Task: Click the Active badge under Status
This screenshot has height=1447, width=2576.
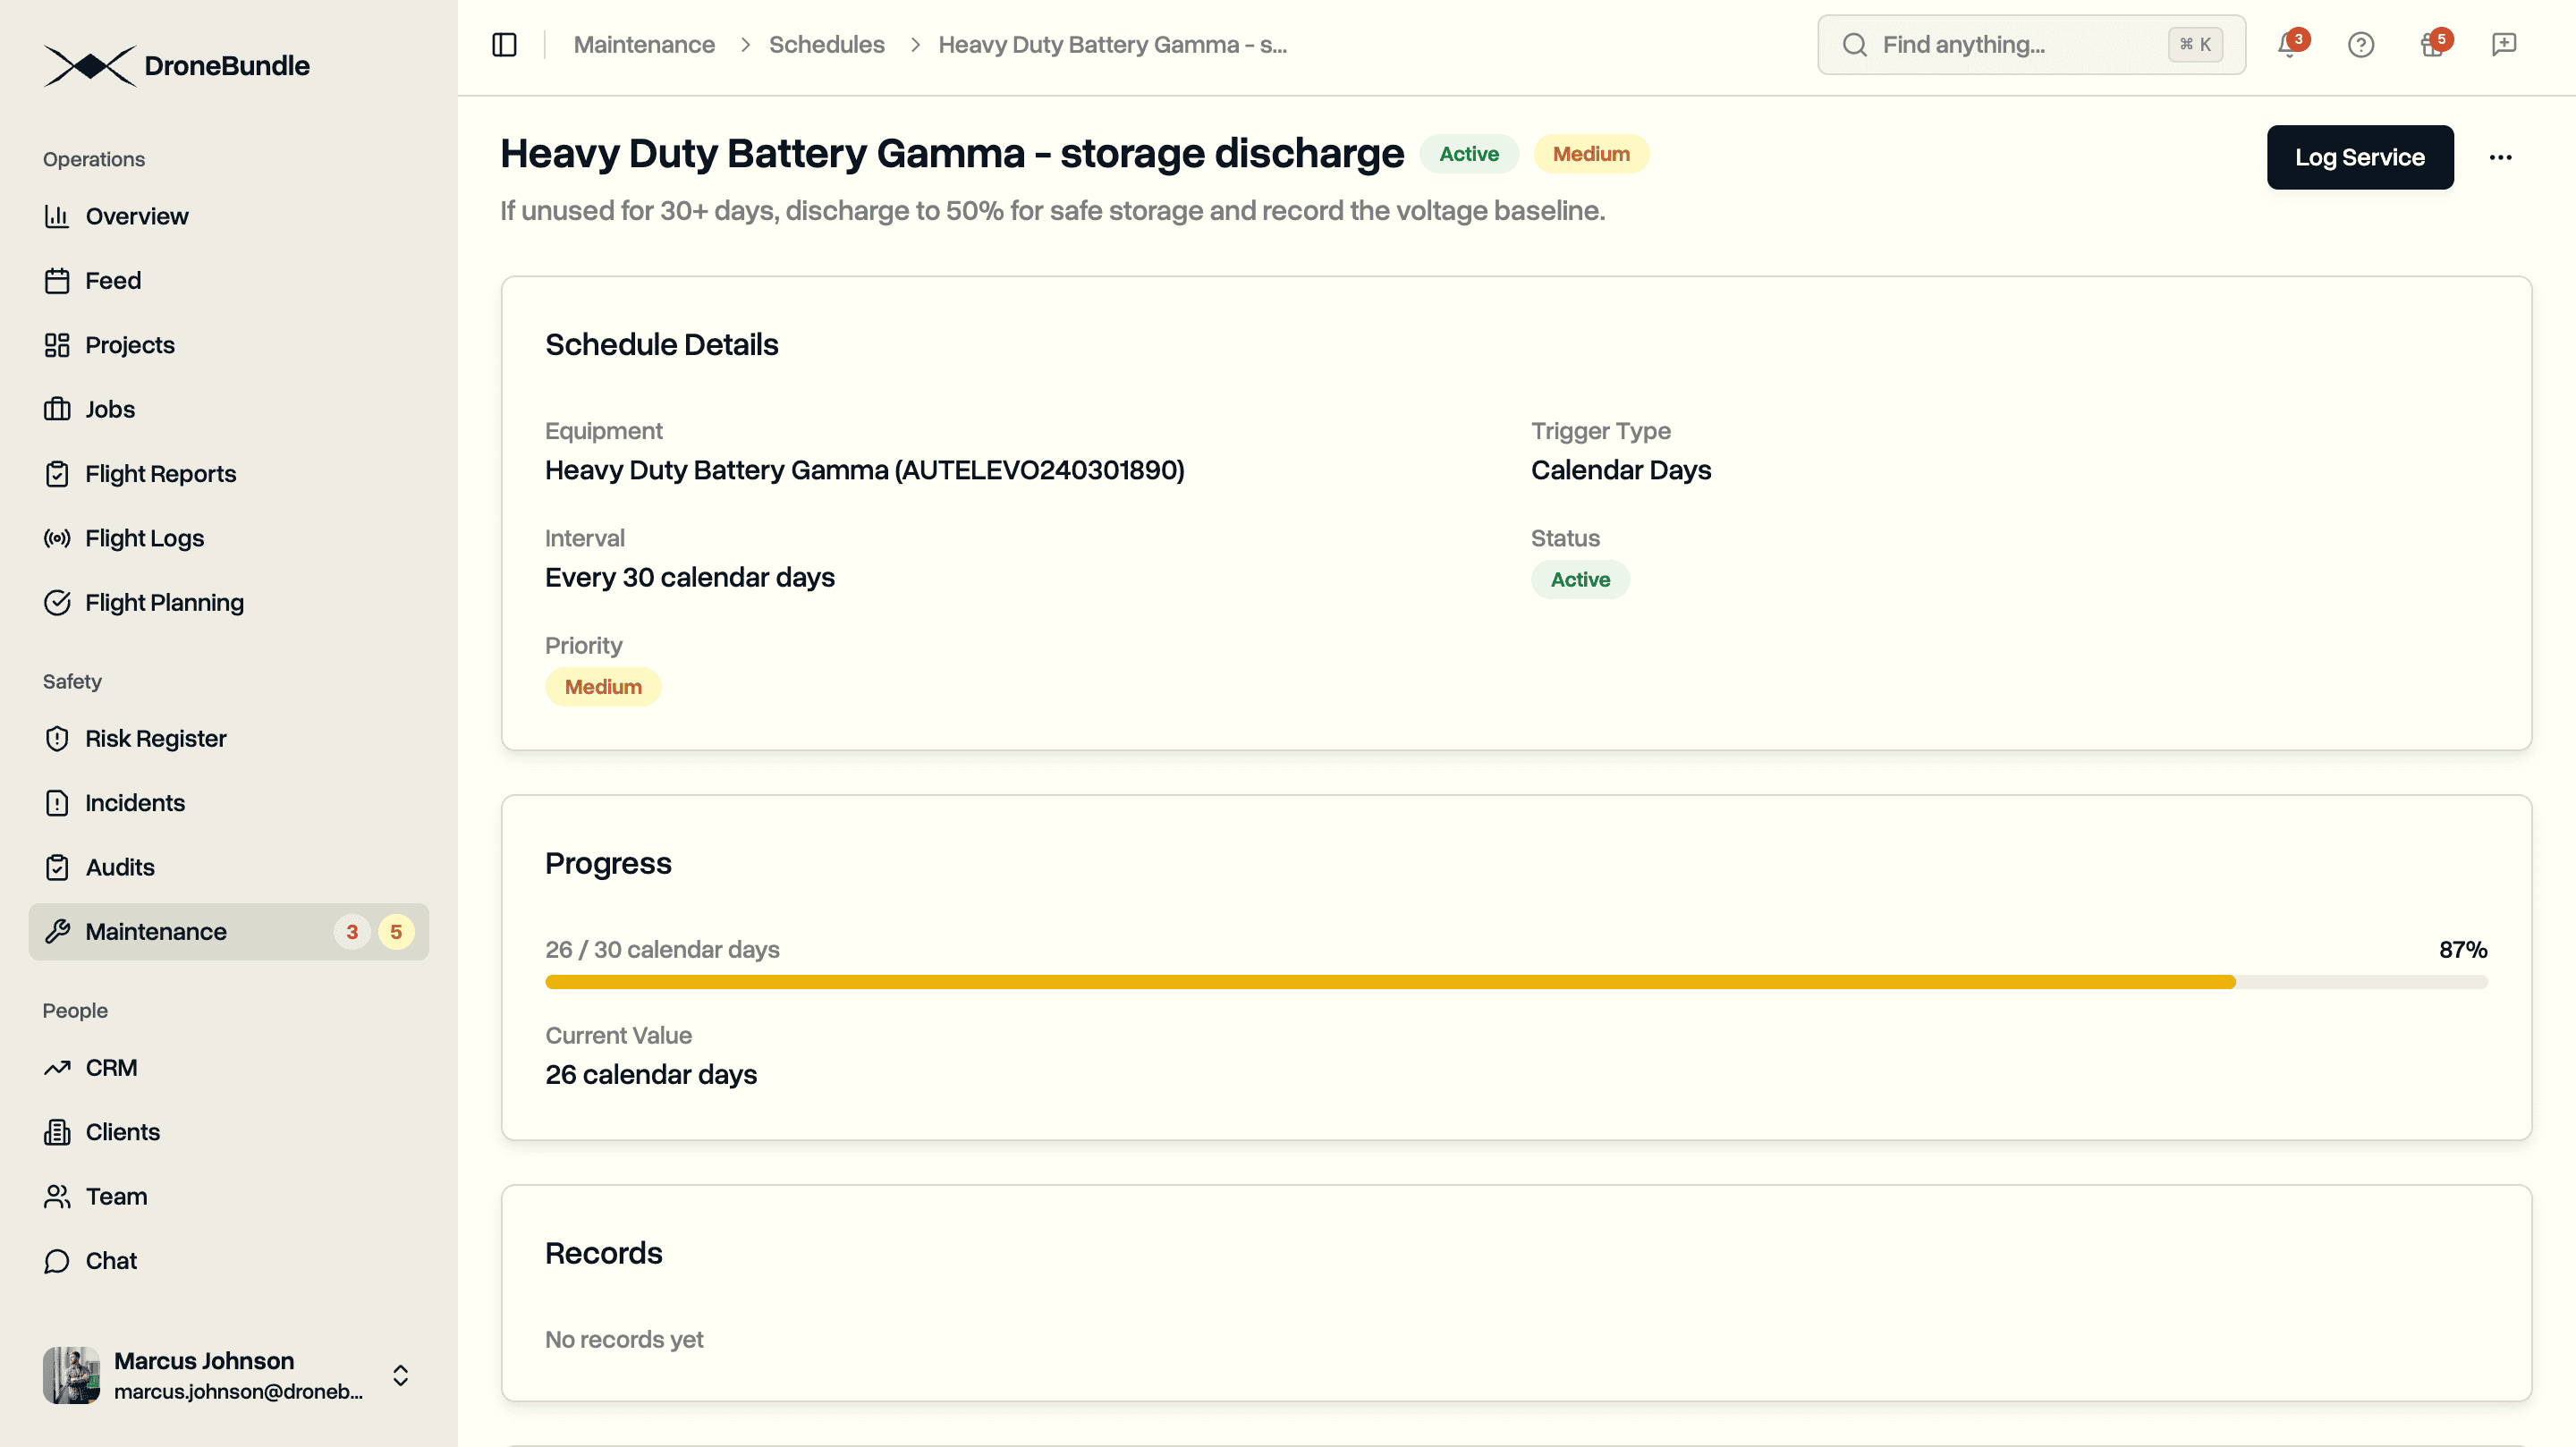Action: click(1580, 580)
